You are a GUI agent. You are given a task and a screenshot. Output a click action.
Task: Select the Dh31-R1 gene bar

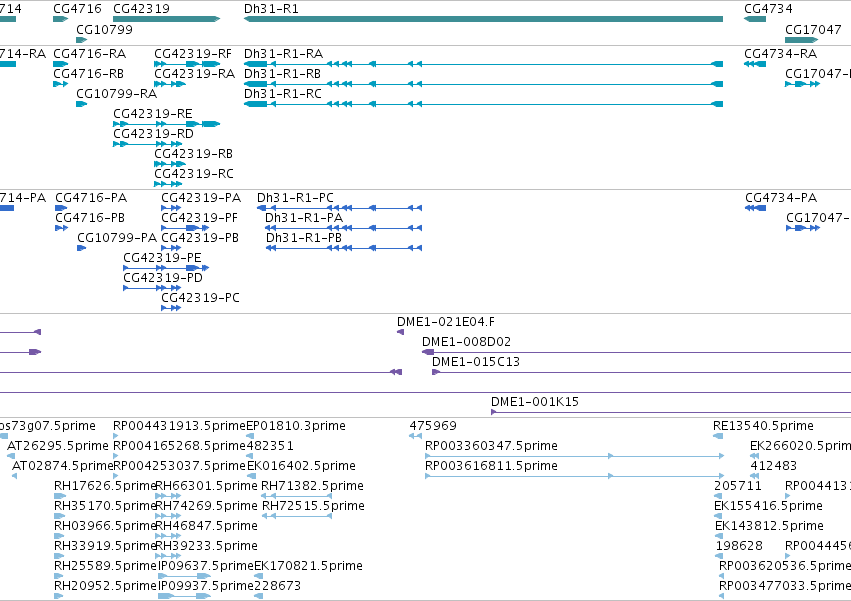(483, 19)
